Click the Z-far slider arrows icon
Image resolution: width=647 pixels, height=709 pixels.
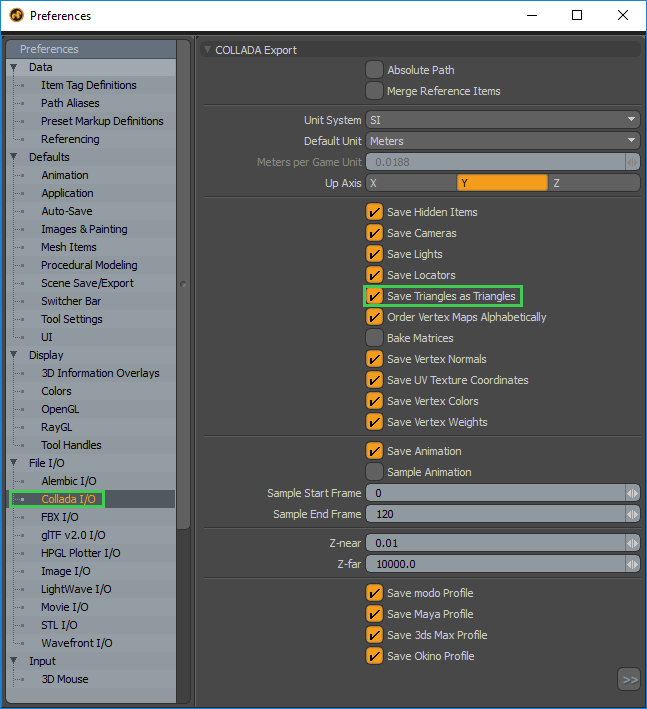pos(632,564)
